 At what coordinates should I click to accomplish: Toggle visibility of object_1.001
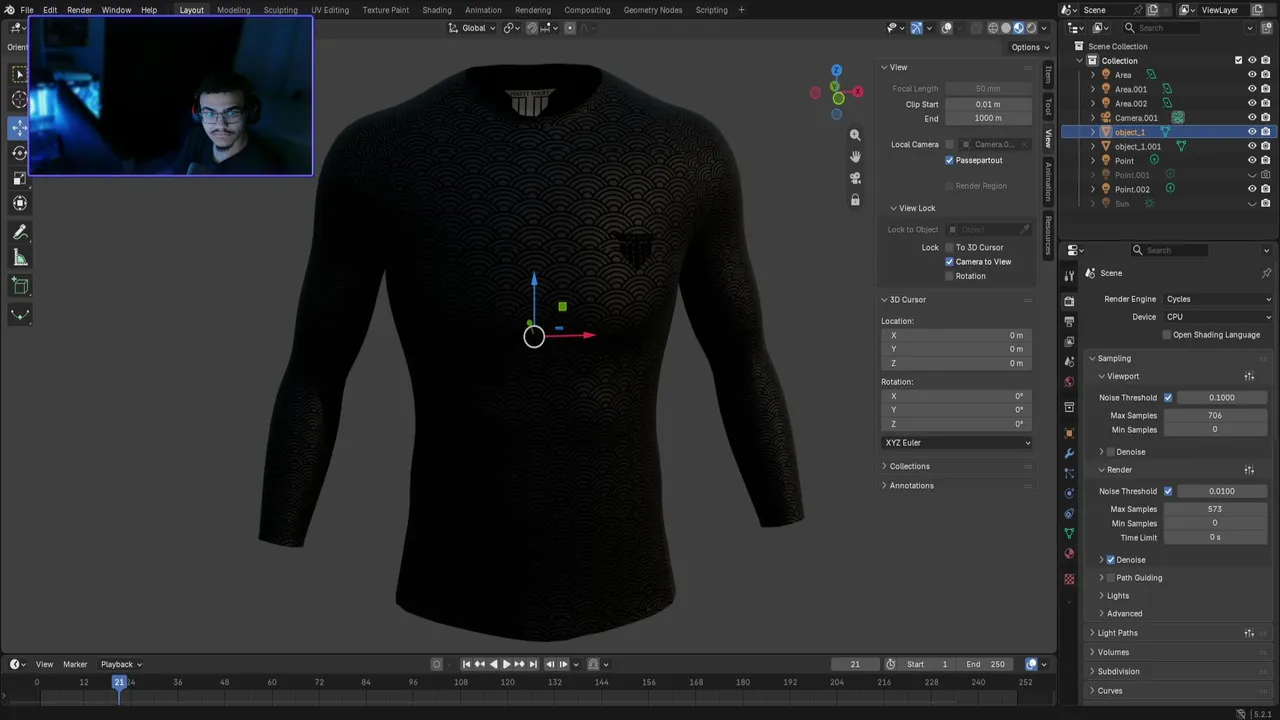(1252, 146)
